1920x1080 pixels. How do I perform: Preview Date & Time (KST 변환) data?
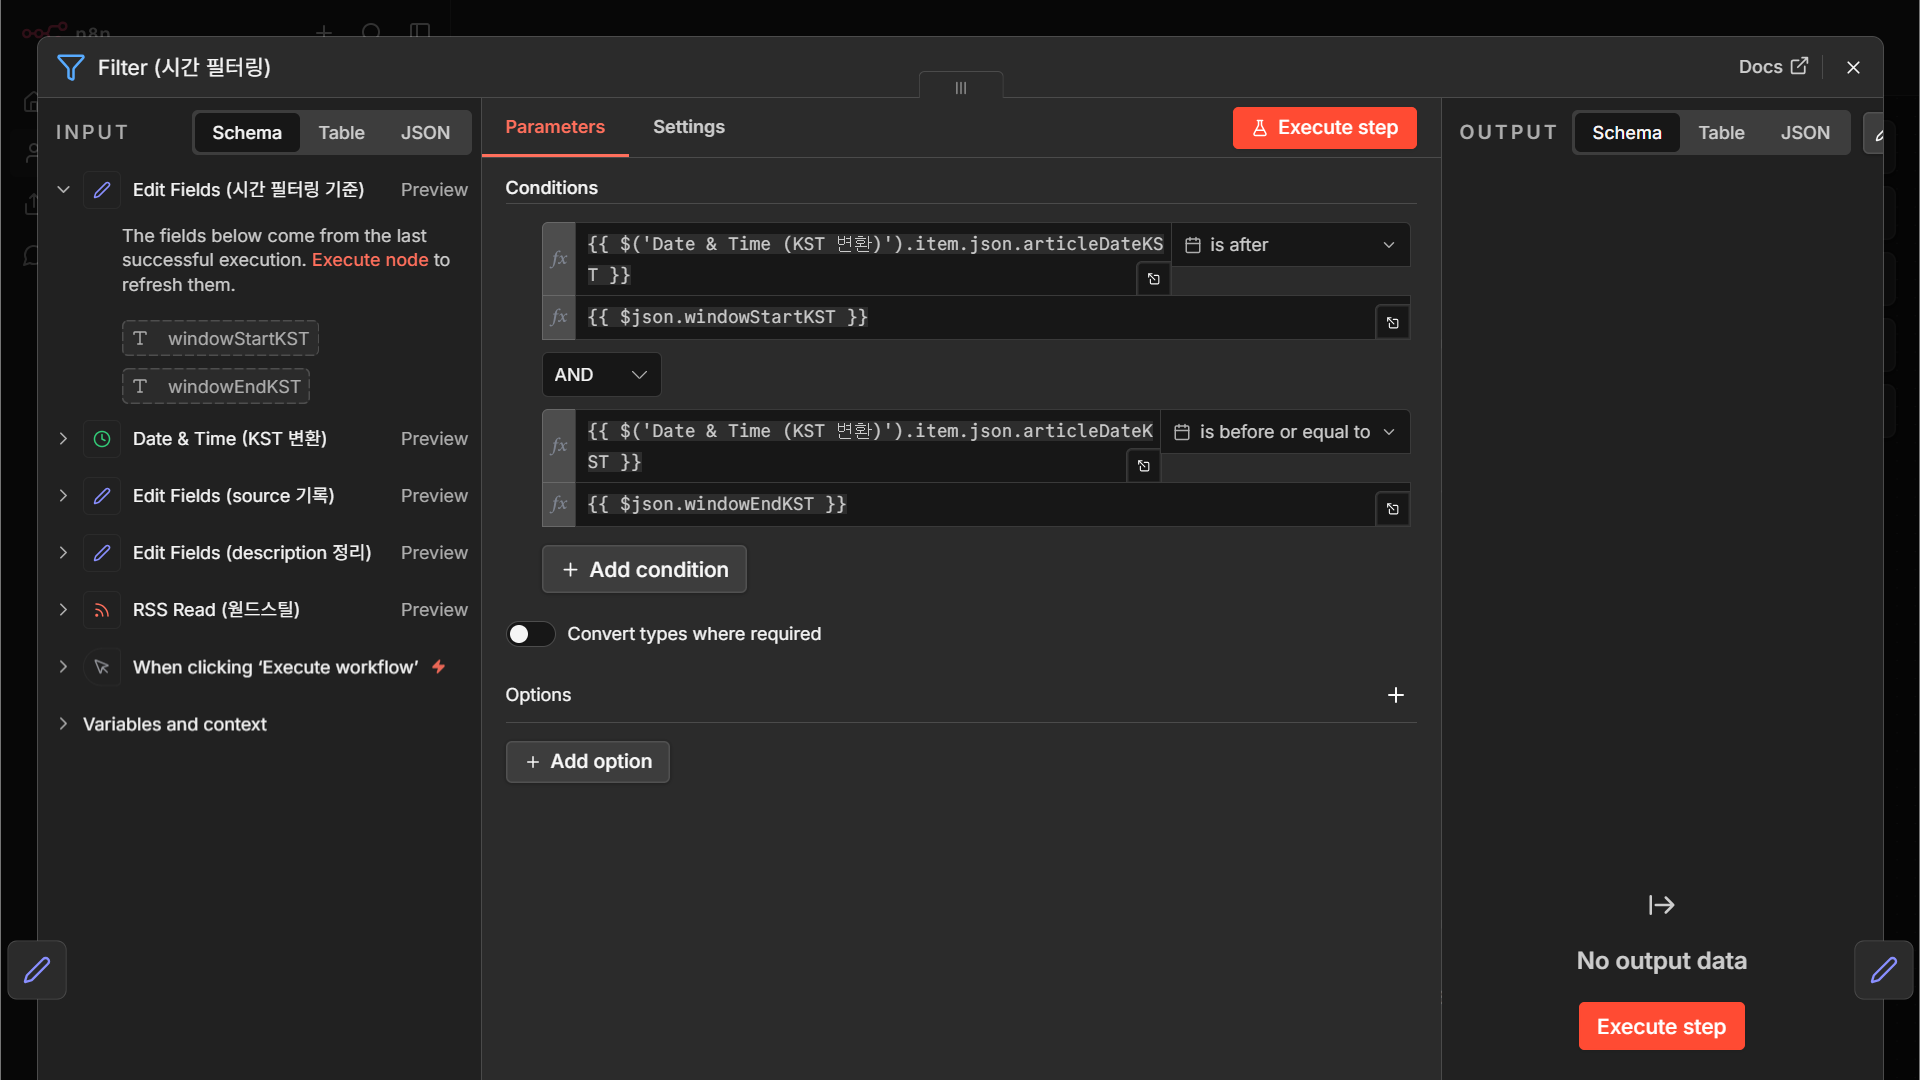point(434,438)
